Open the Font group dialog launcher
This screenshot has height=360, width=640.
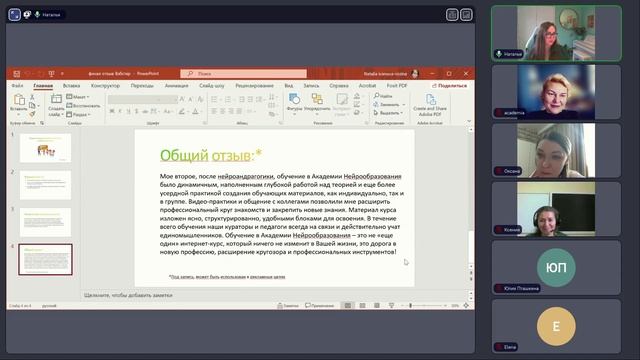205,123
